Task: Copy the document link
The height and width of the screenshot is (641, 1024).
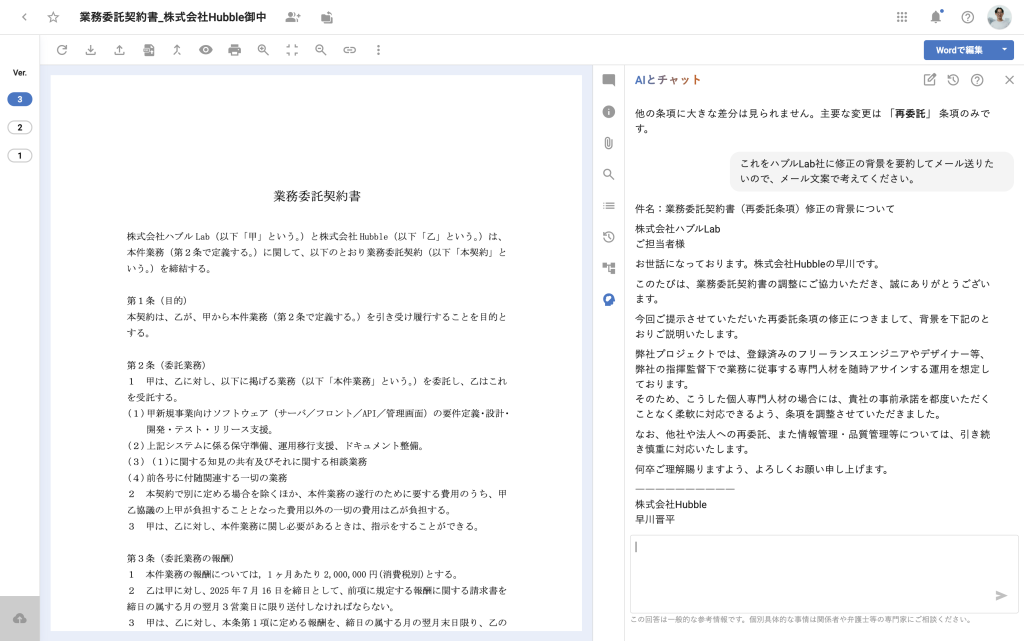Action: click(x=350, y=50)
